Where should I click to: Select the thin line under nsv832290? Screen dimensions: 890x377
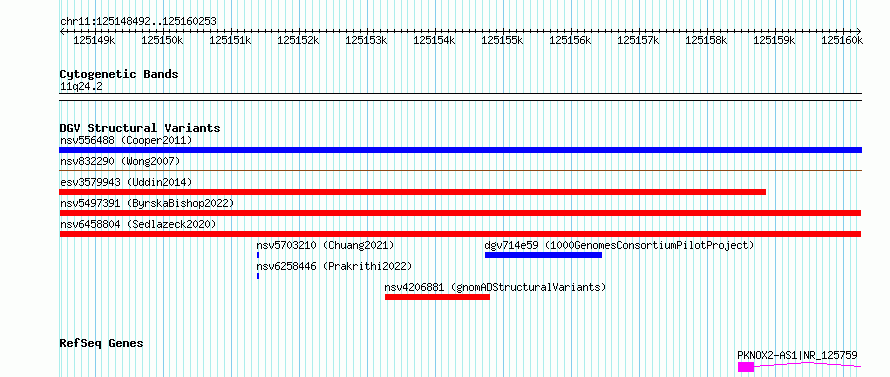point(460,170)
